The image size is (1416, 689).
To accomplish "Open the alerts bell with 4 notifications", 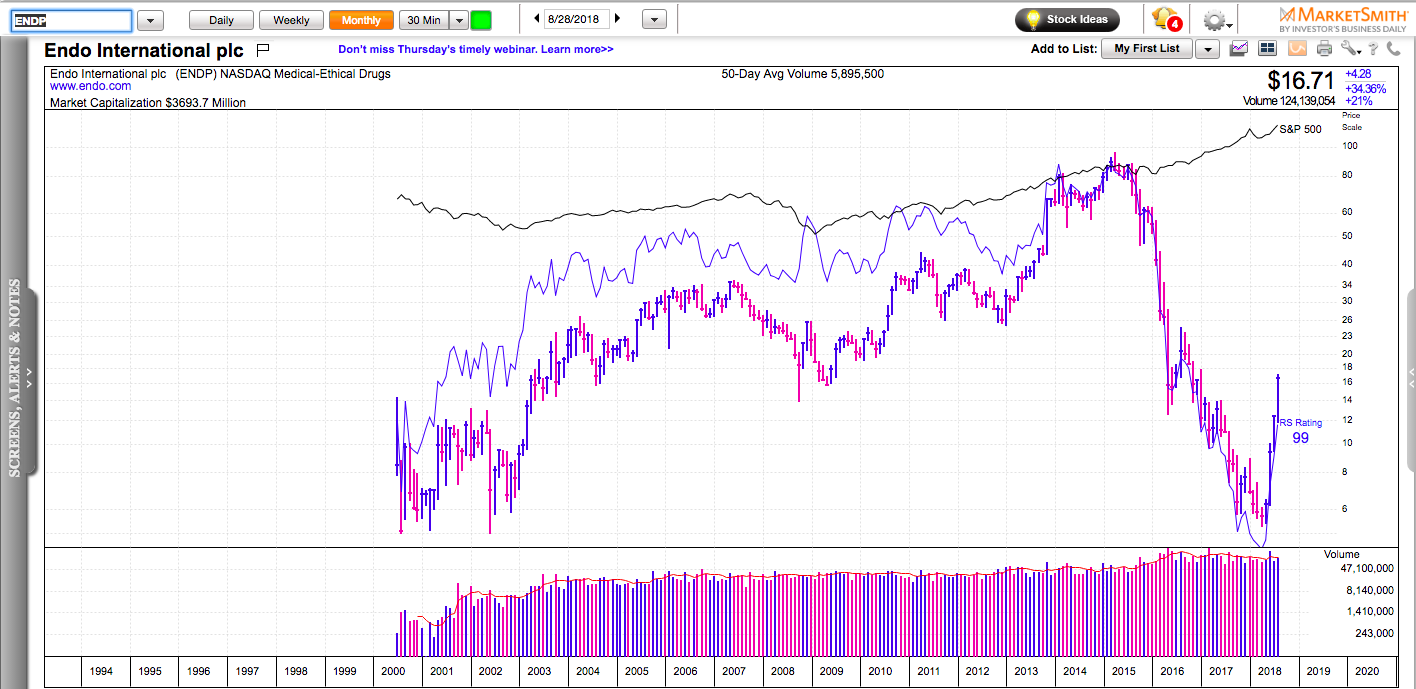I will [1166, 19].
